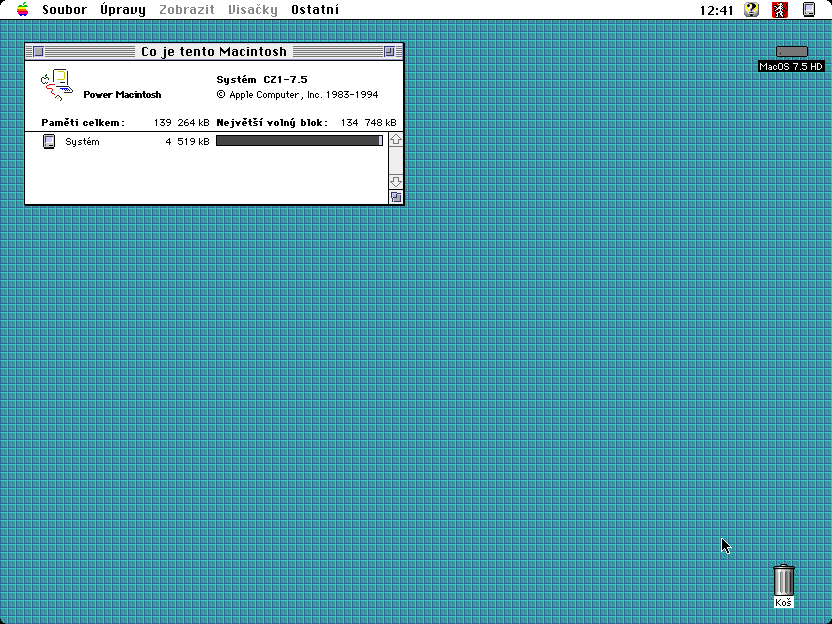Click the scroll up arrow
The height and width of the screenshot is (624, 832).
click(x=396, y=140)
